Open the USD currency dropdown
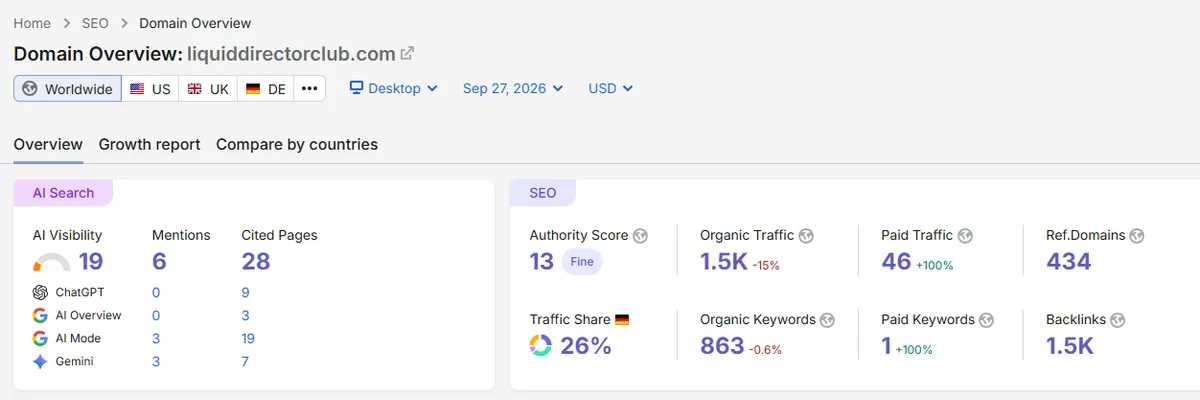Viewport: 1200px width, 400px height. tap(611, 88)
